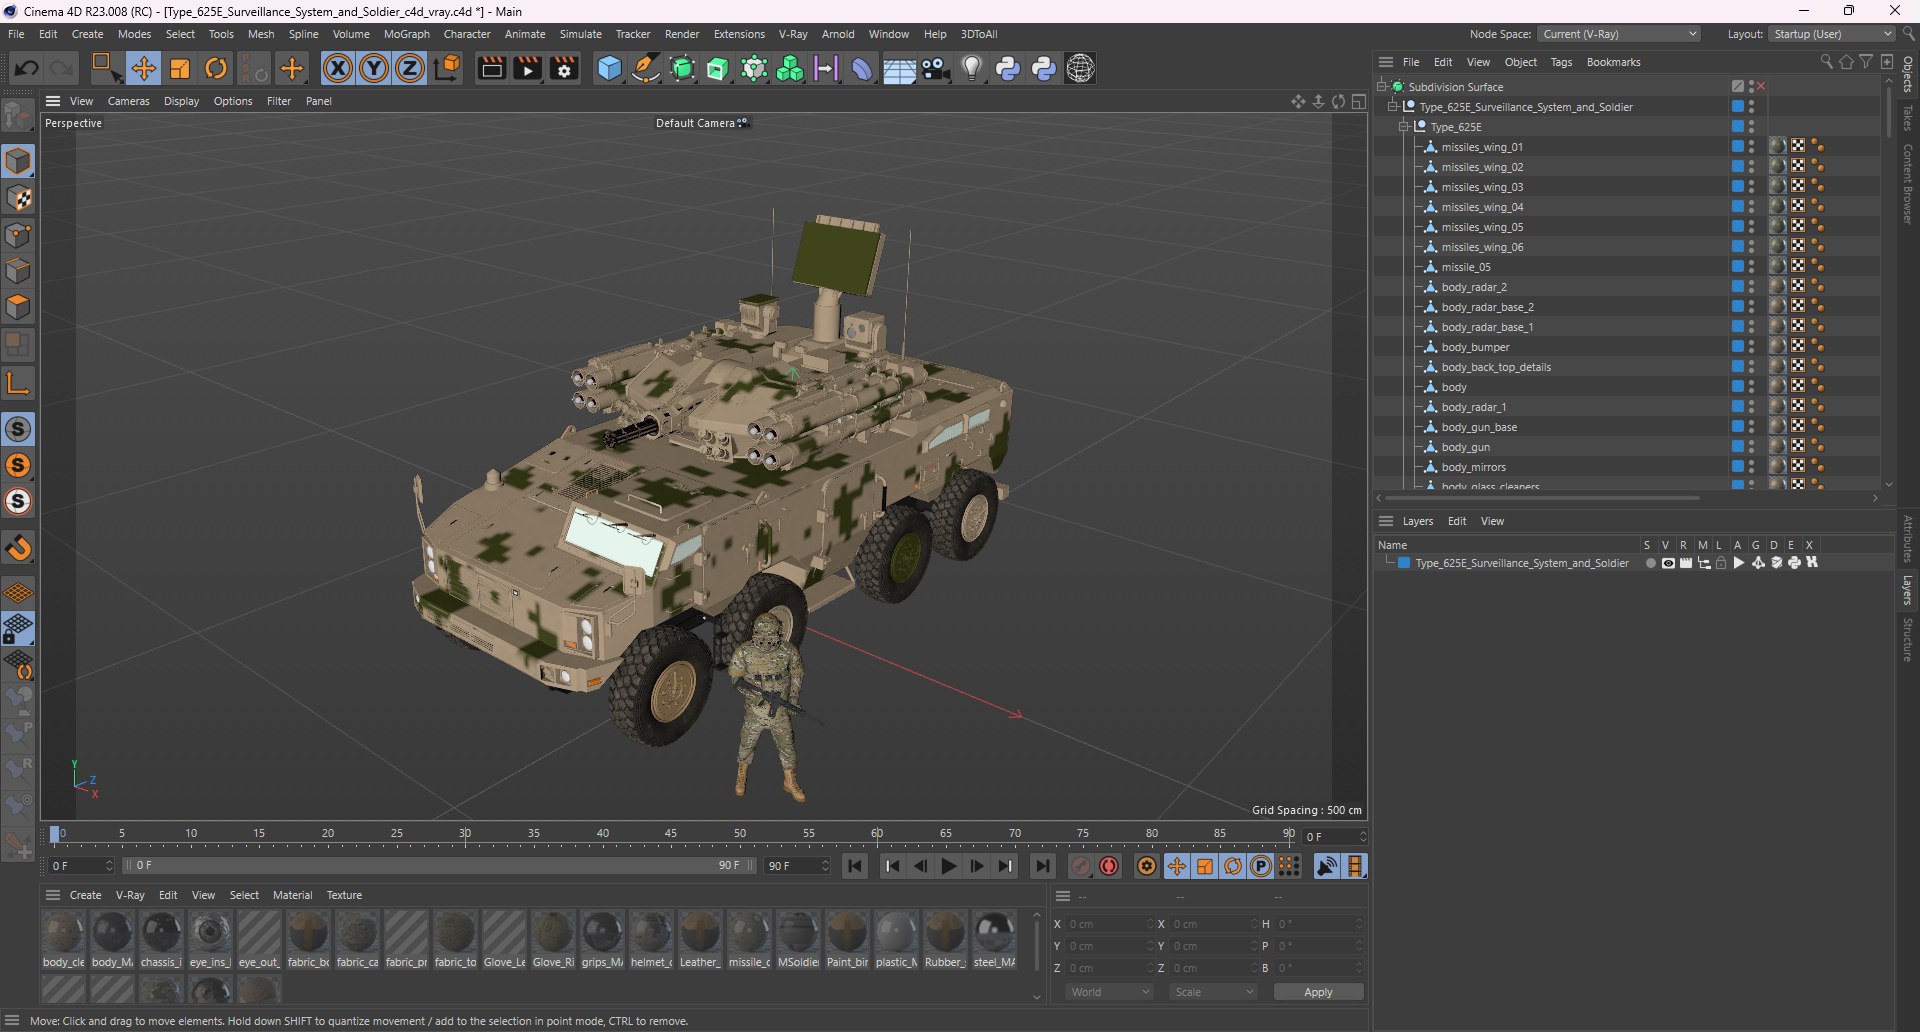Switch to Model mode in left palette

point(18,161)
